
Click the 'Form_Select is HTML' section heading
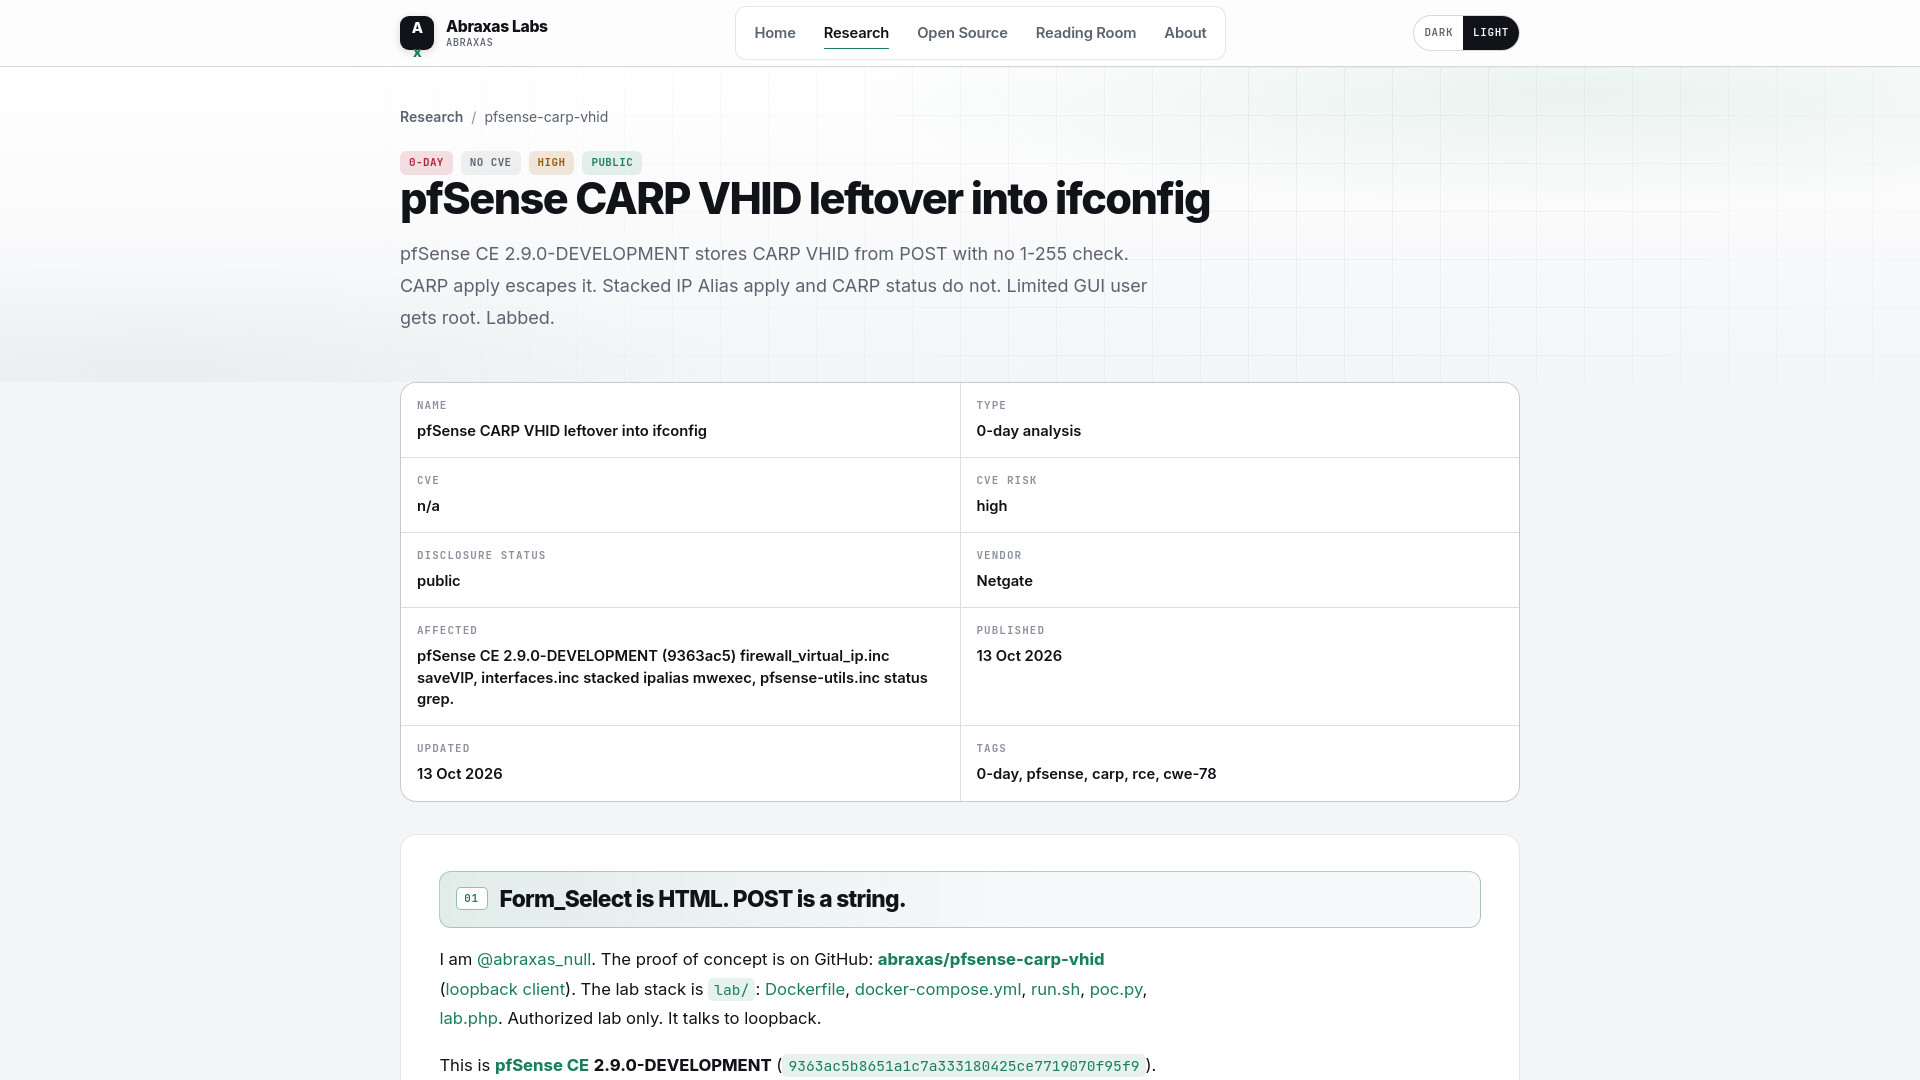(702, 899)
